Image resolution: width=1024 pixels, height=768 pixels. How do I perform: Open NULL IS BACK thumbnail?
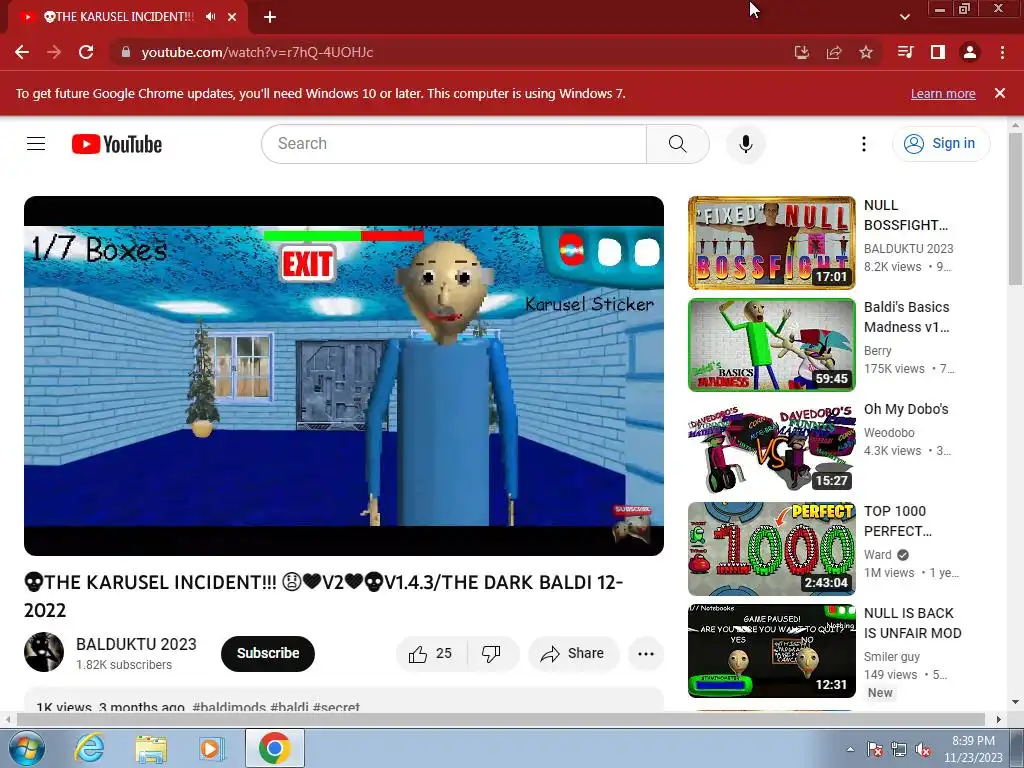[771, 650]
